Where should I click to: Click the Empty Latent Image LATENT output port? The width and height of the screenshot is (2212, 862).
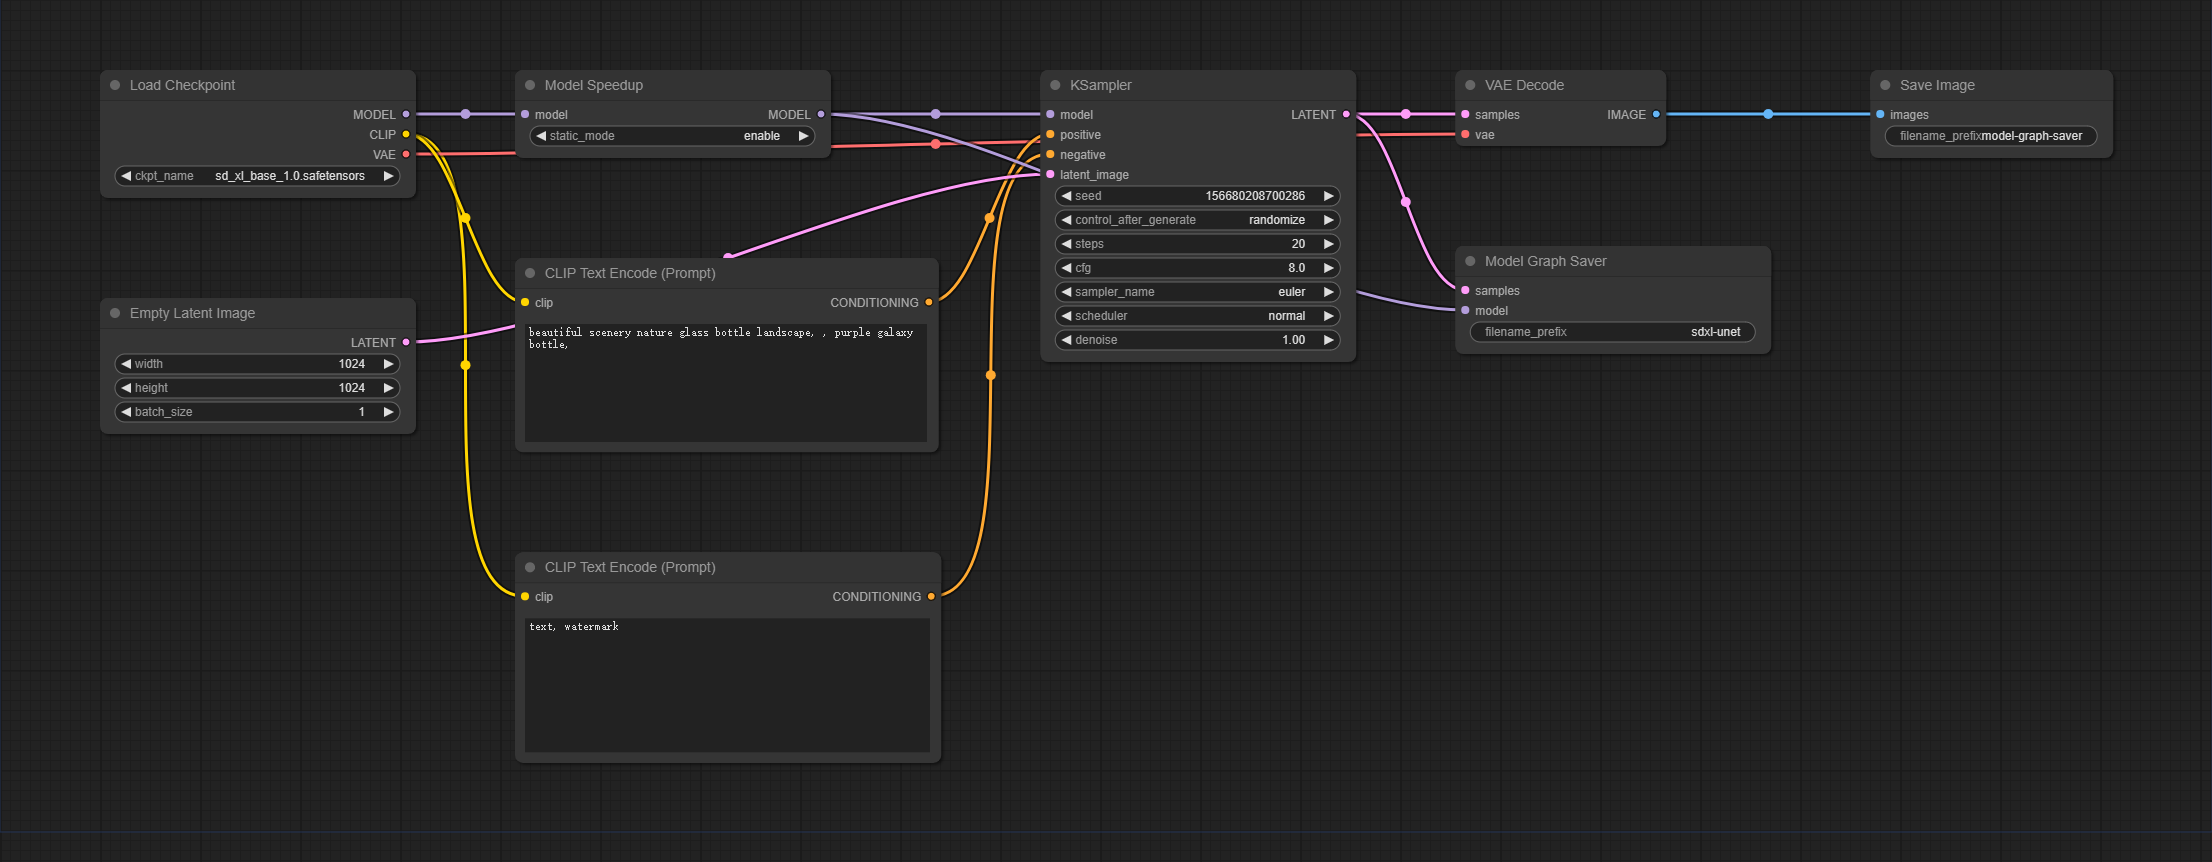pyautogui.click(x=406, y=342)
